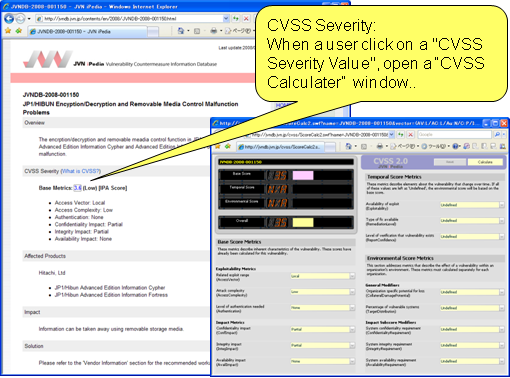Click the Back arrow in JVN iPedia window
The height and width of the screenshot is (378, 510).
[x=9, y=19]
